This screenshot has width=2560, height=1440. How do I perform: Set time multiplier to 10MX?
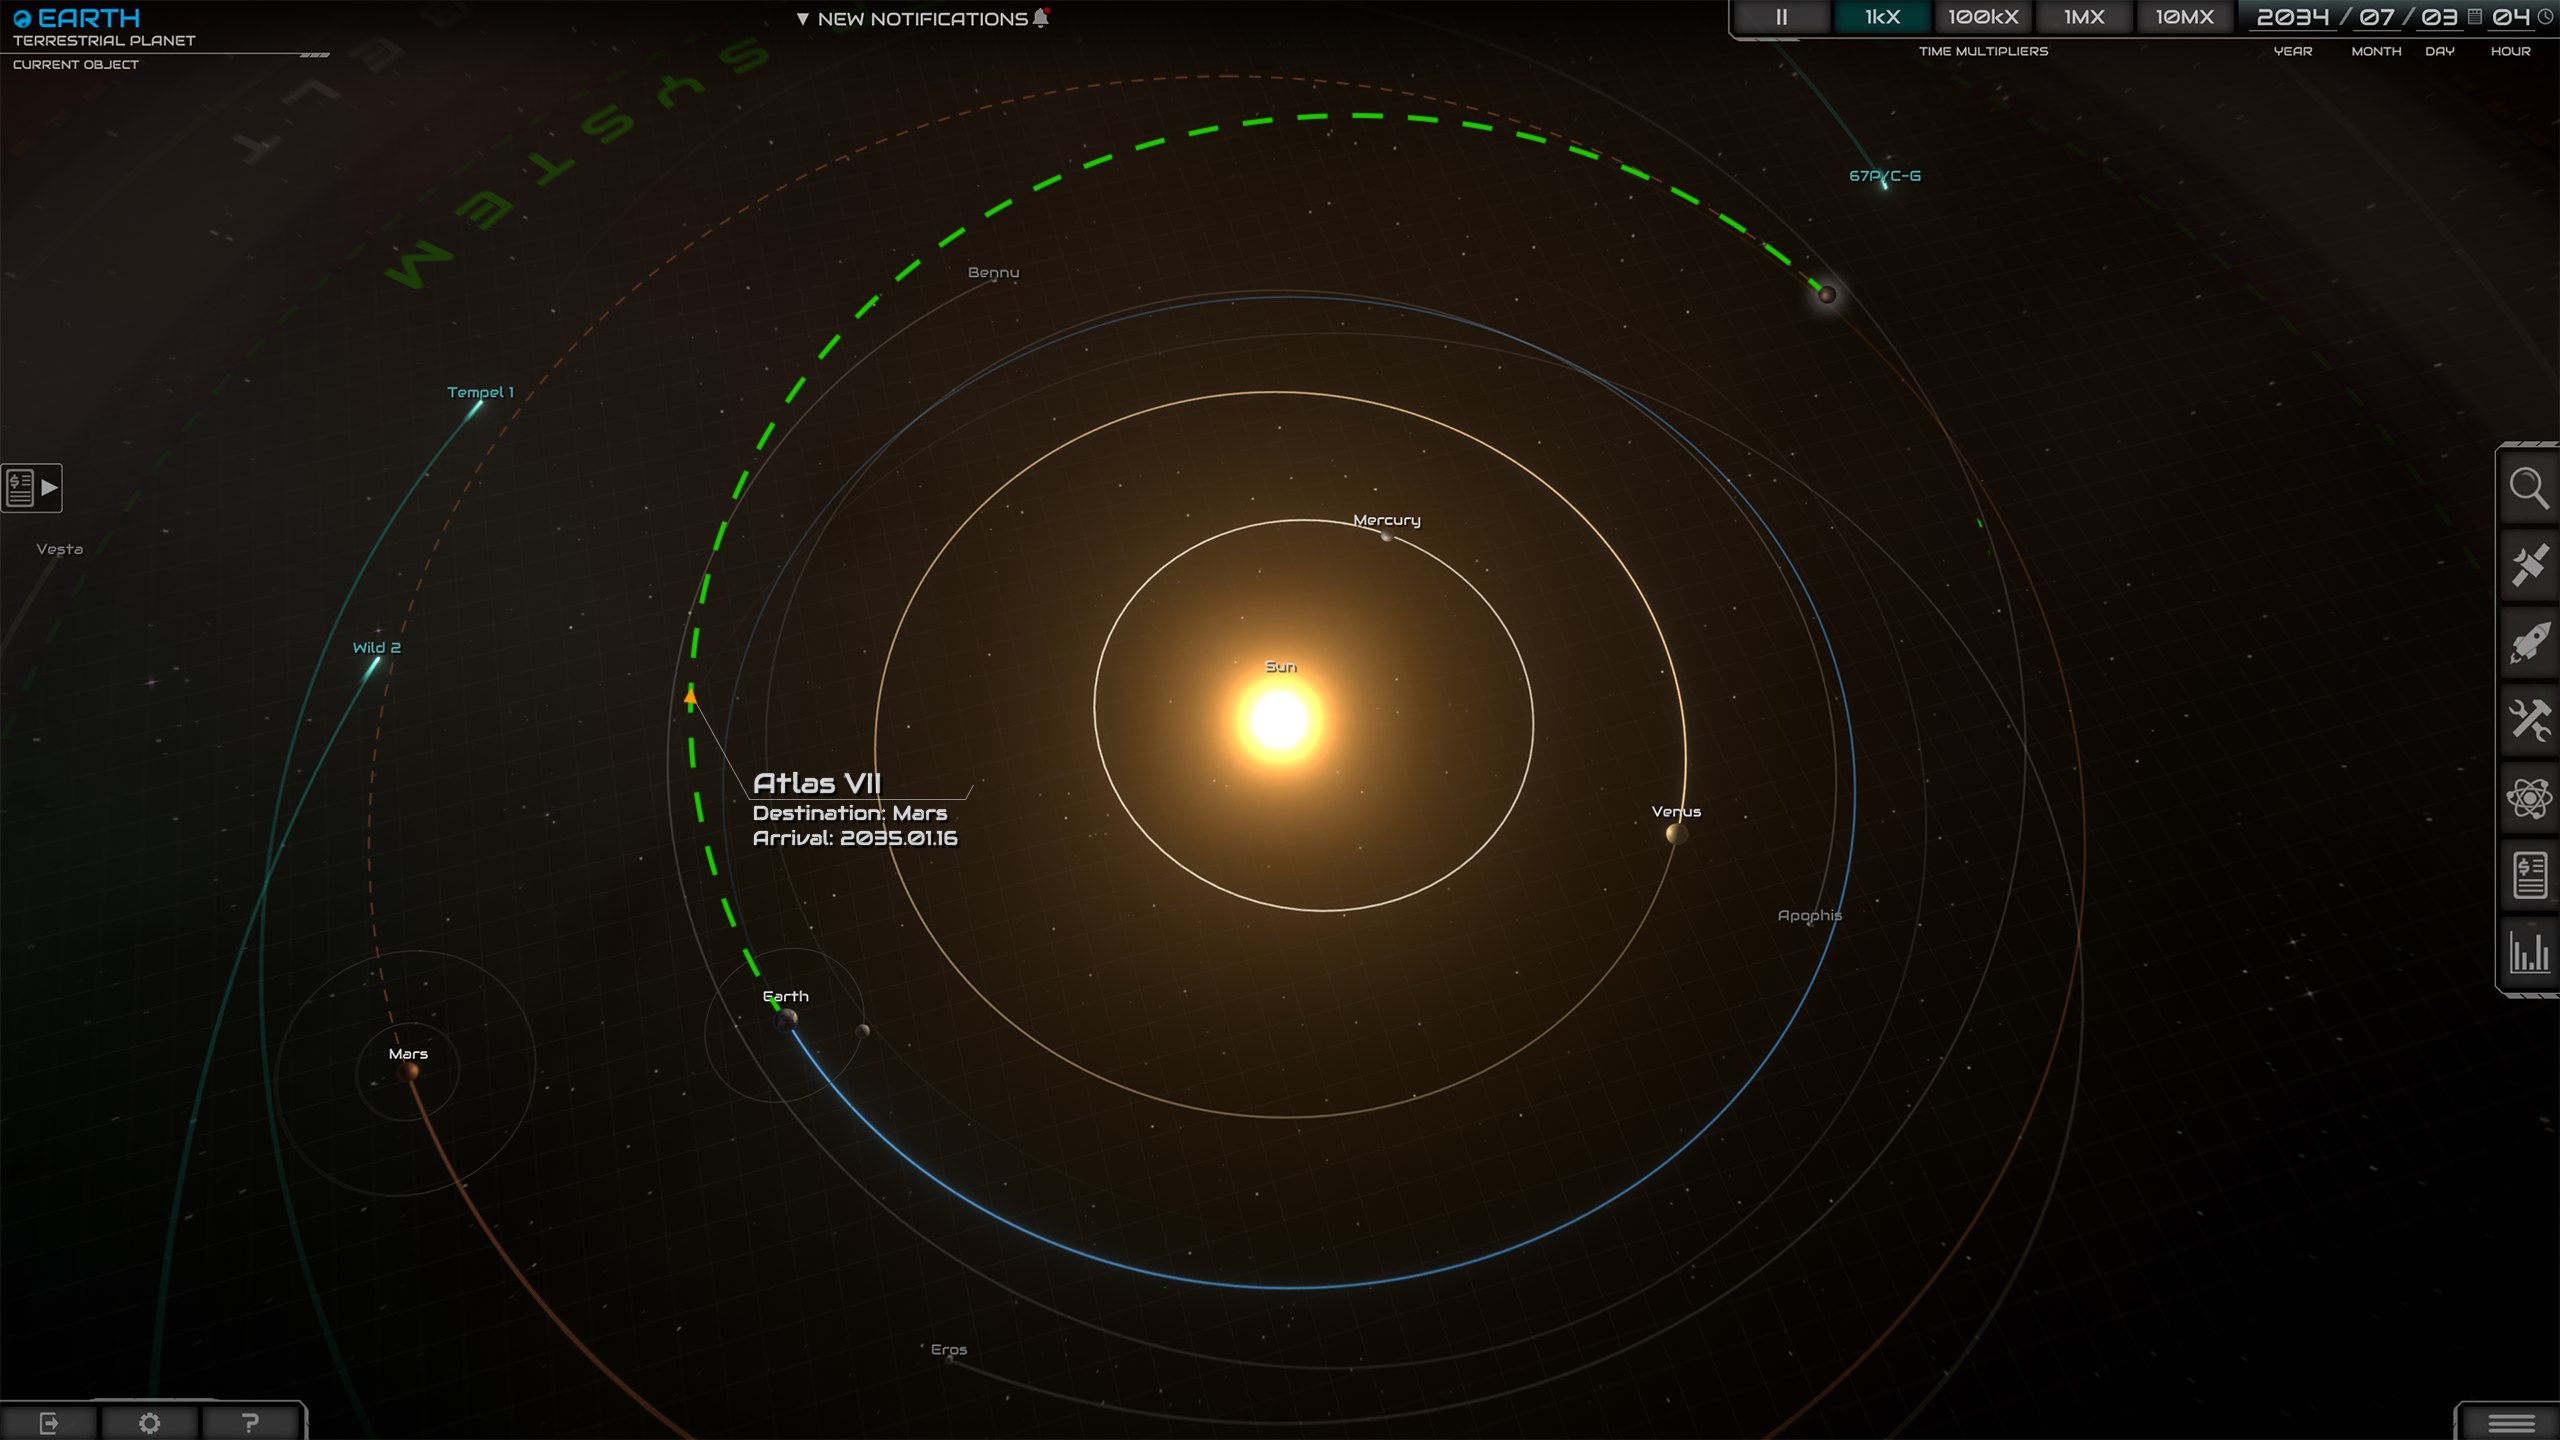2184,17
